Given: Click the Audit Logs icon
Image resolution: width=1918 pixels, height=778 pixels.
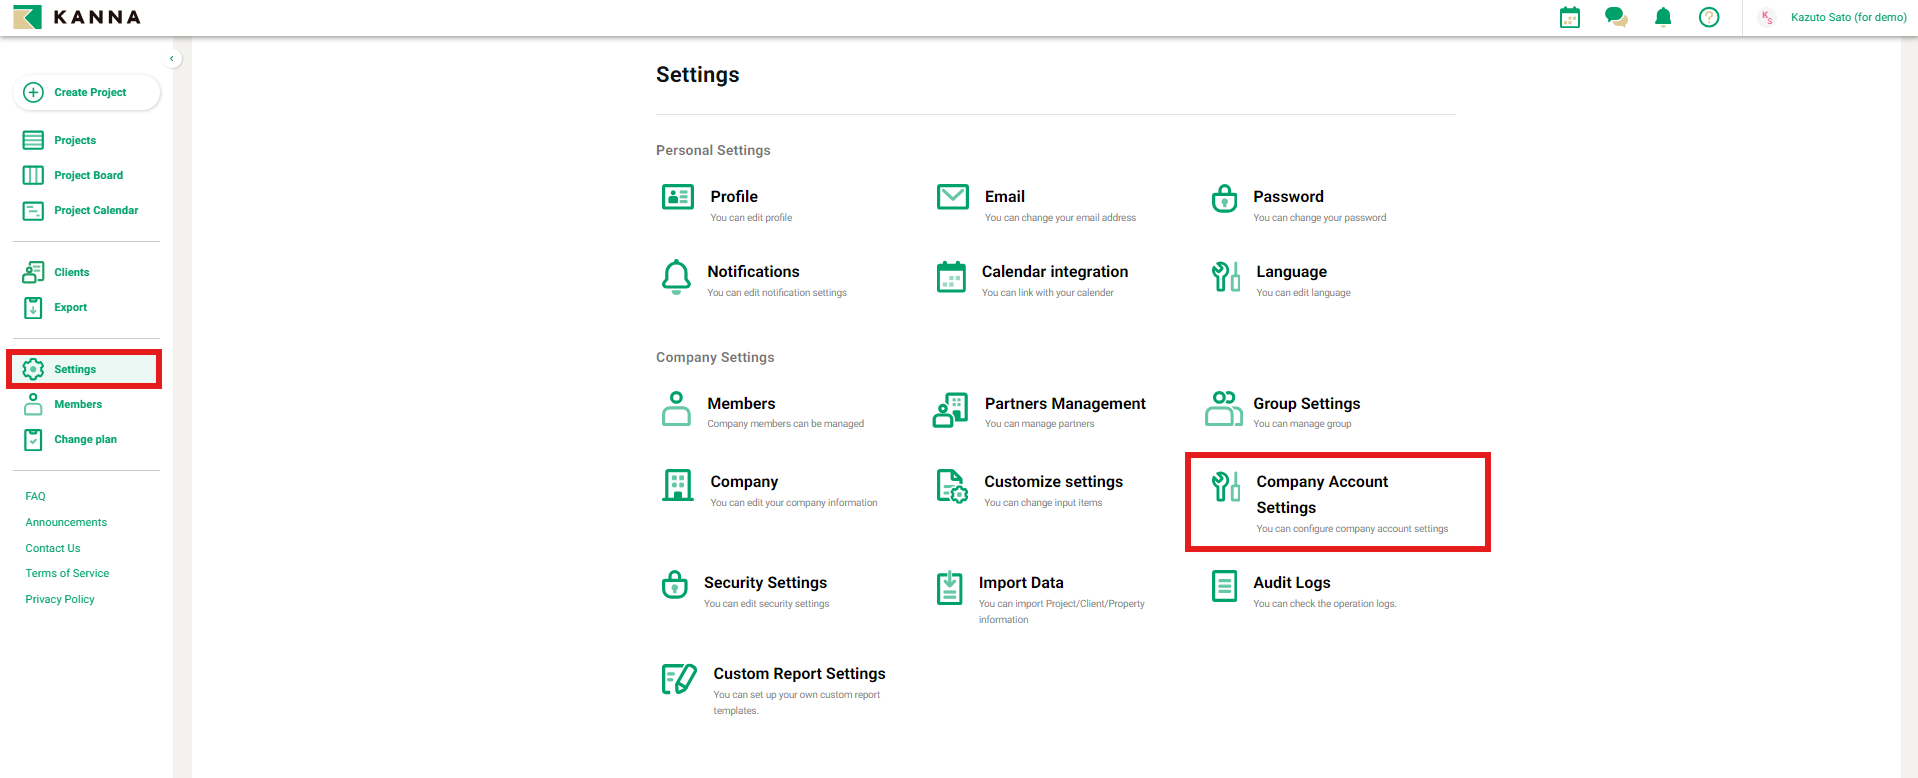Looking at the screenshot, I should pos(1223,586).
